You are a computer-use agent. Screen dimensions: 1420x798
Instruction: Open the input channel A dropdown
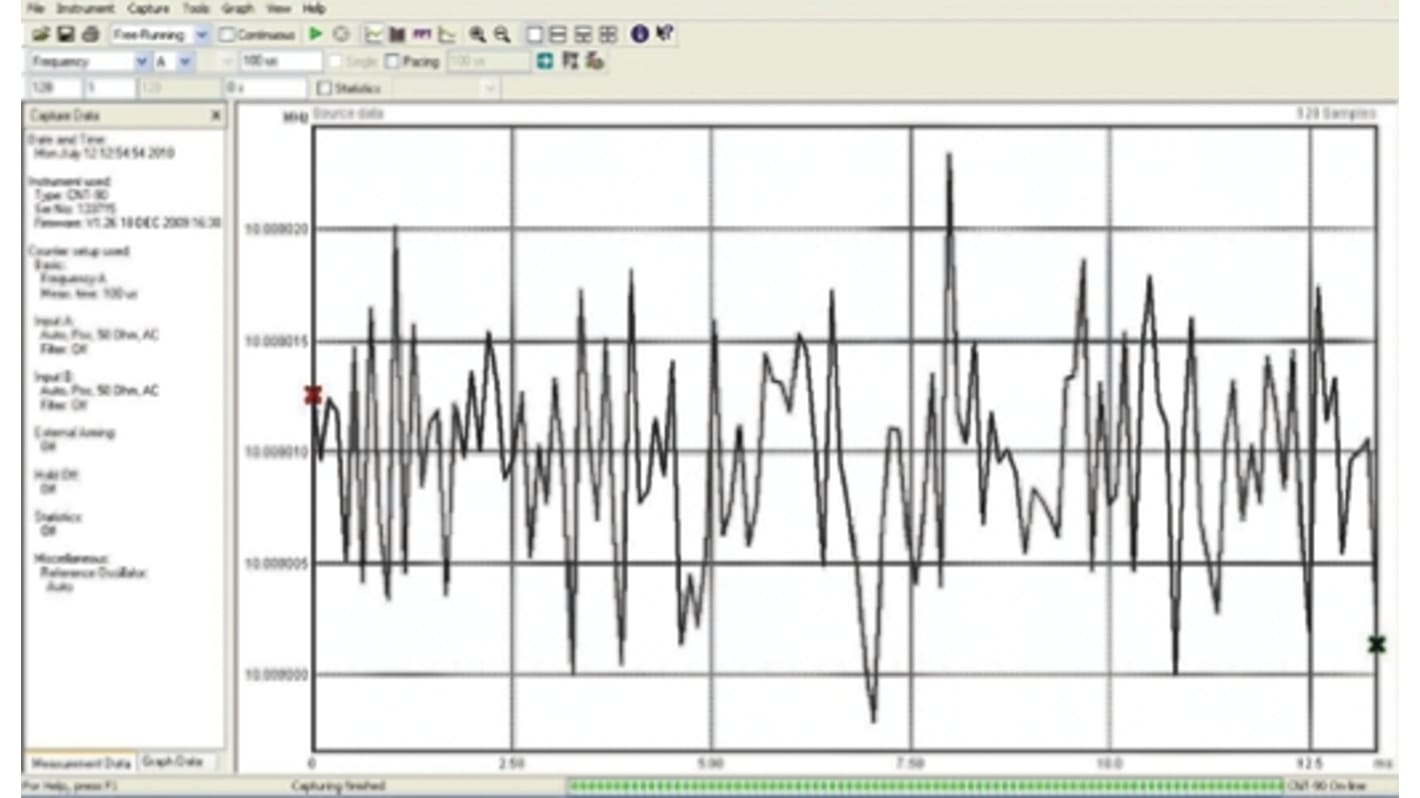184,62
